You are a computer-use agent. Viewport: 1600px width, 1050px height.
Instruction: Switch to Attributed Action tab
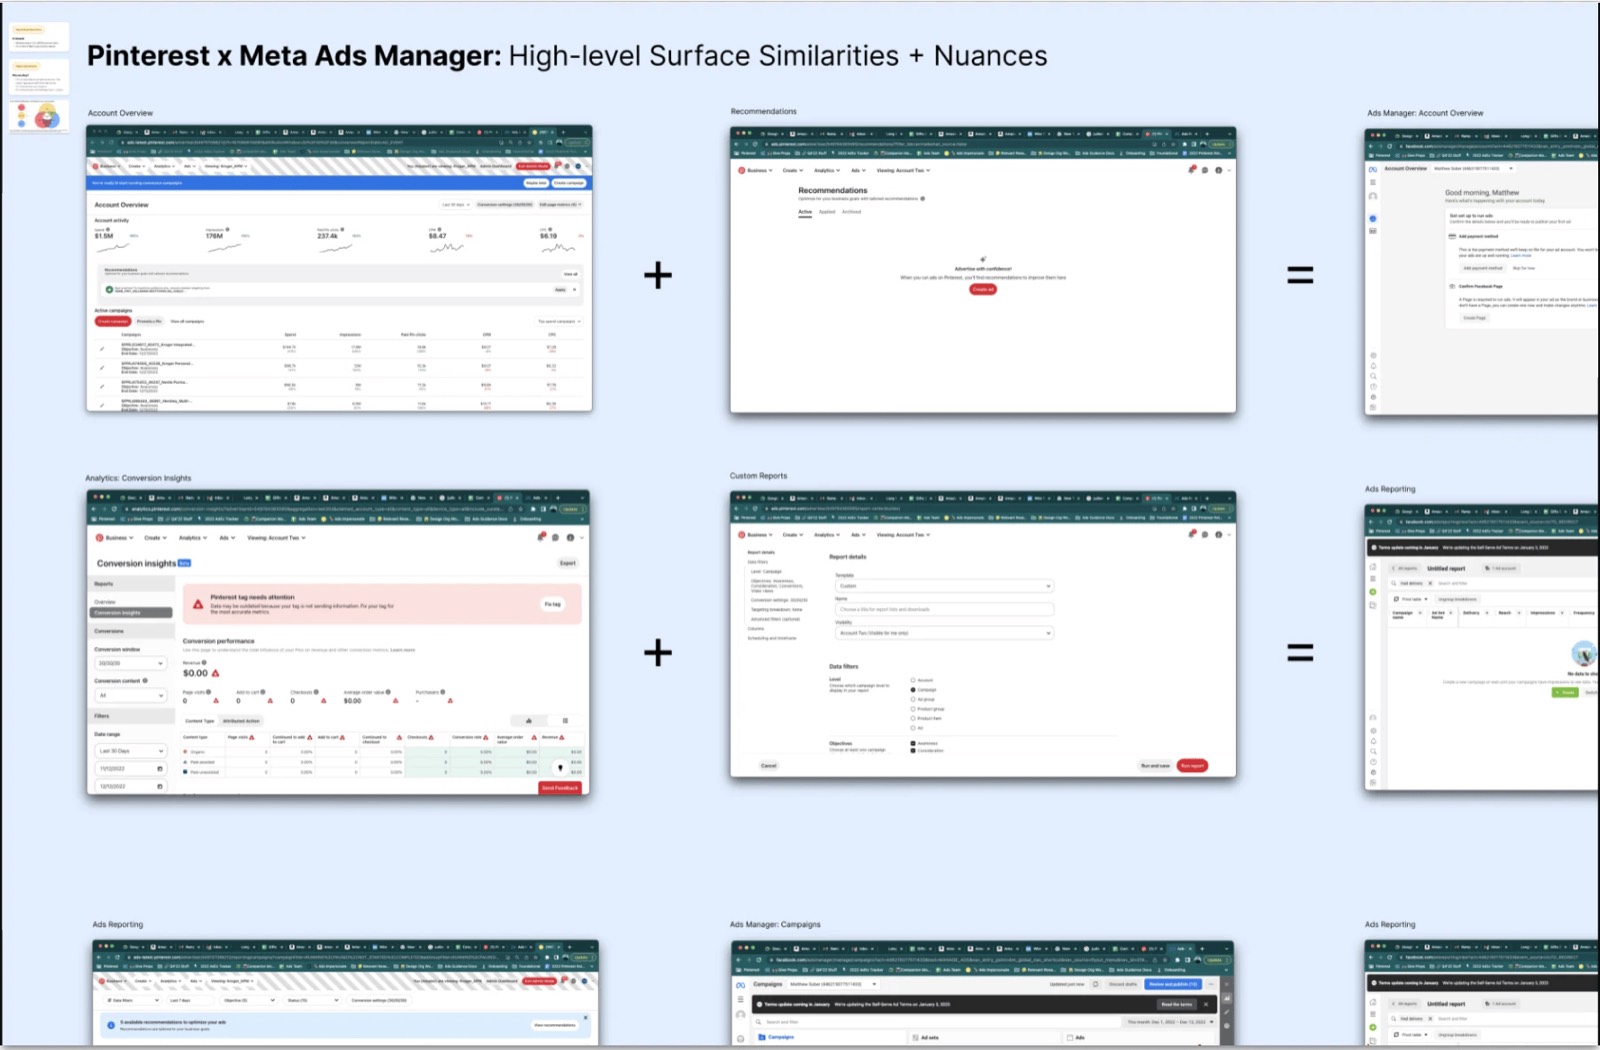click(241, 720)
